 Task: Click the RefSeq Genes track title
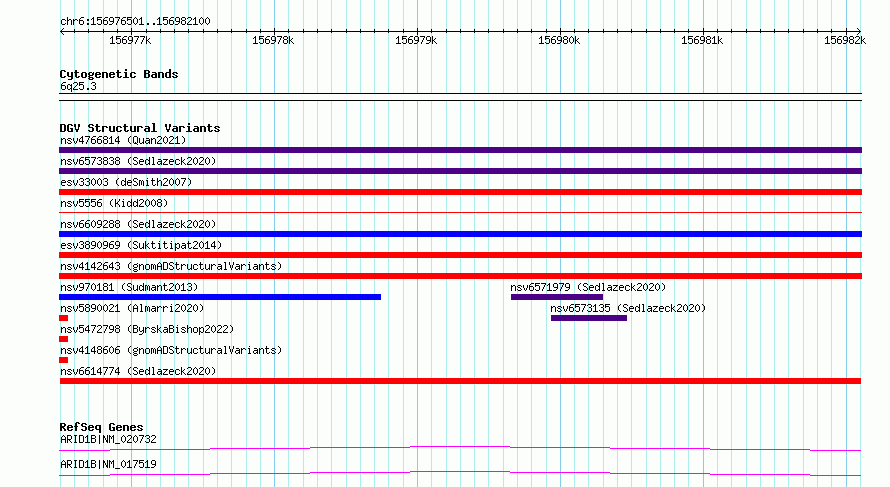click(x=101, y=427)
